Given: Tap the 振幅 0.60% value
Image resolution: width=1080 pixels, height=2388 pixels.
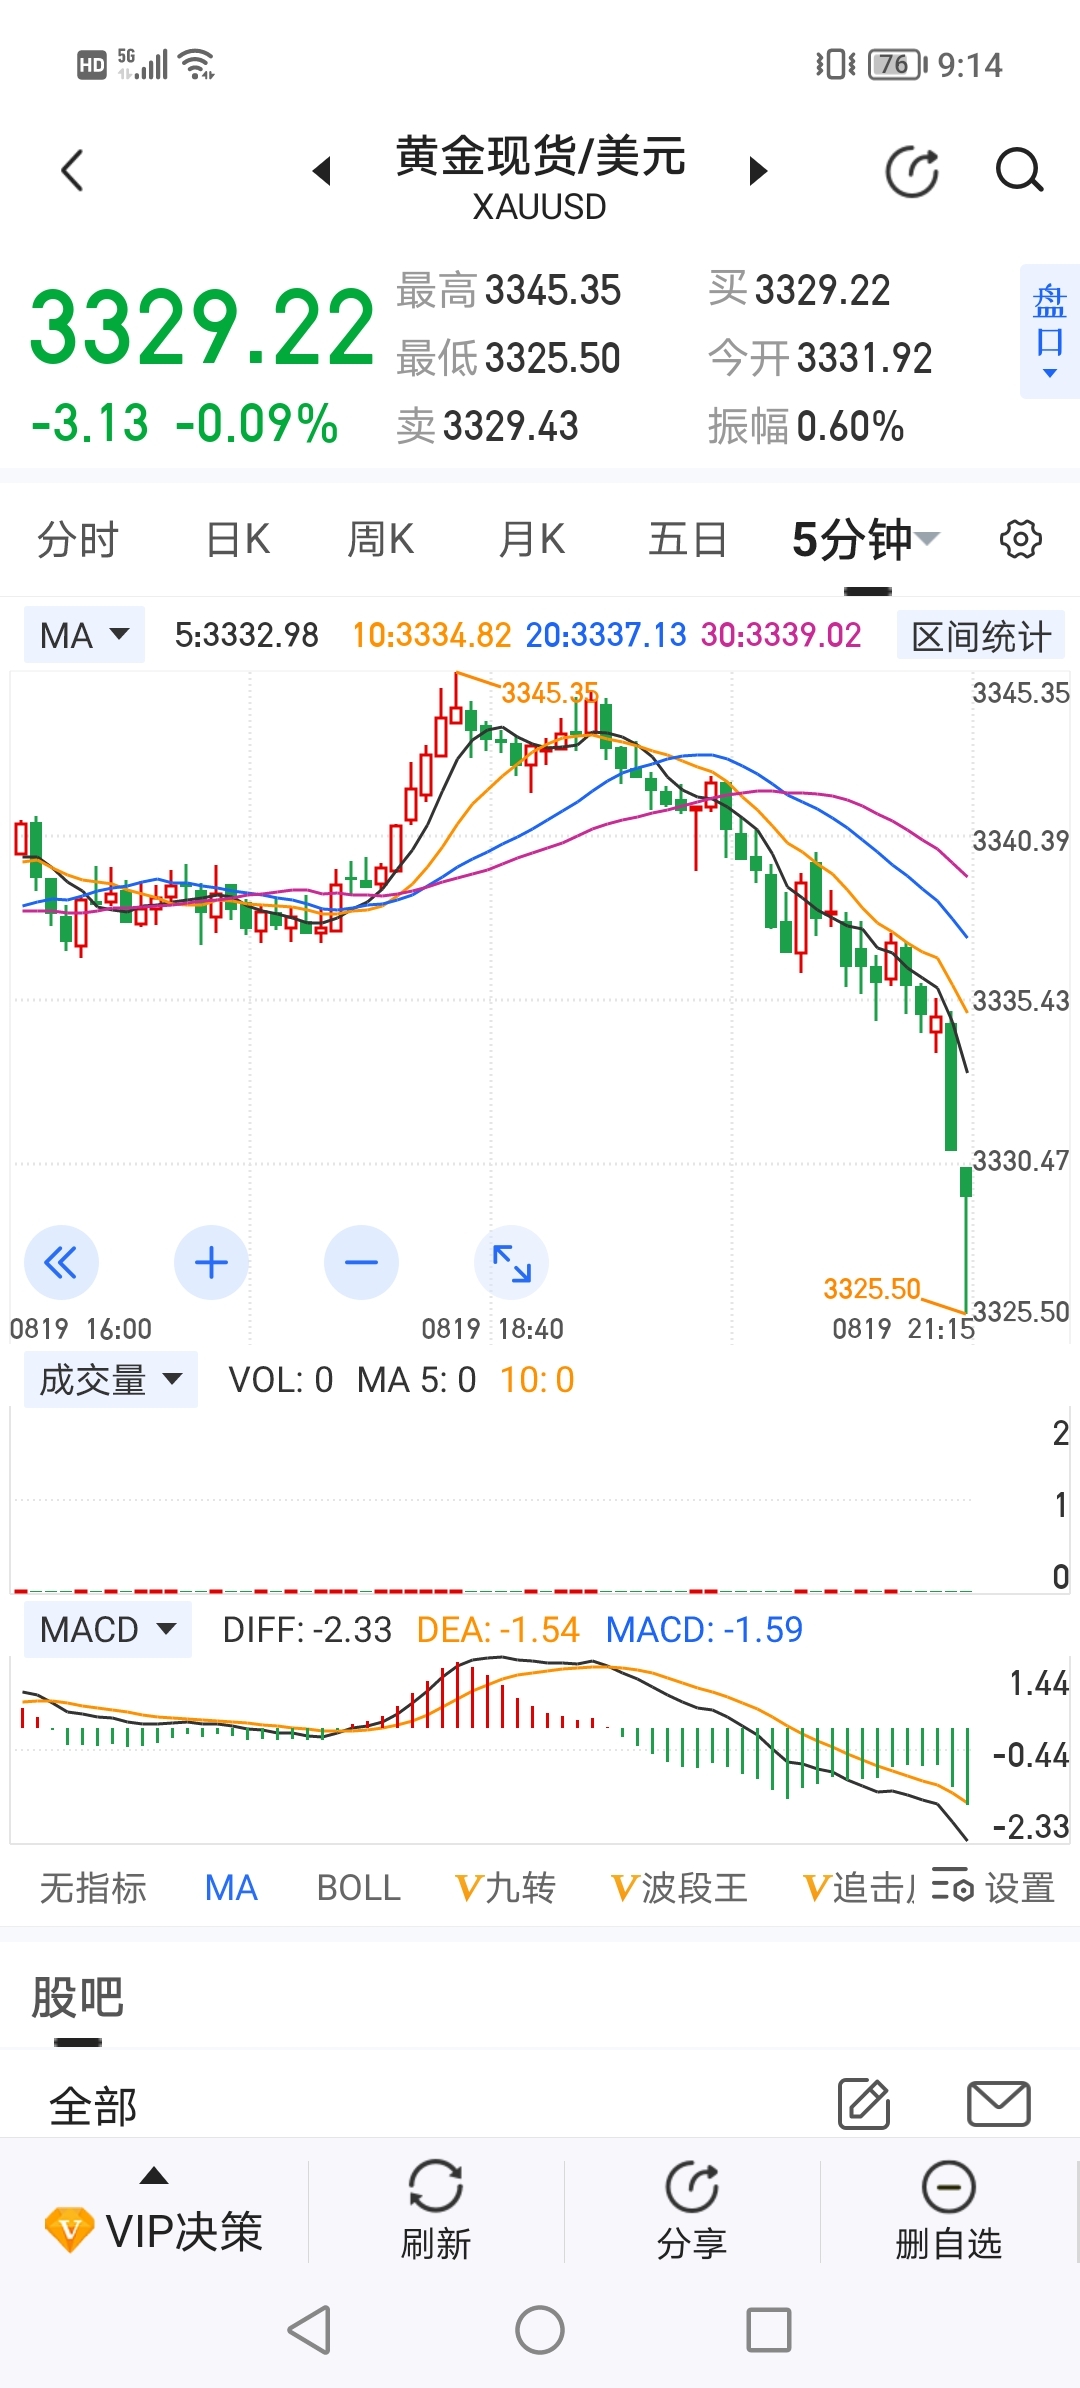Looking at the screenshot, I should tap(851, 426).
